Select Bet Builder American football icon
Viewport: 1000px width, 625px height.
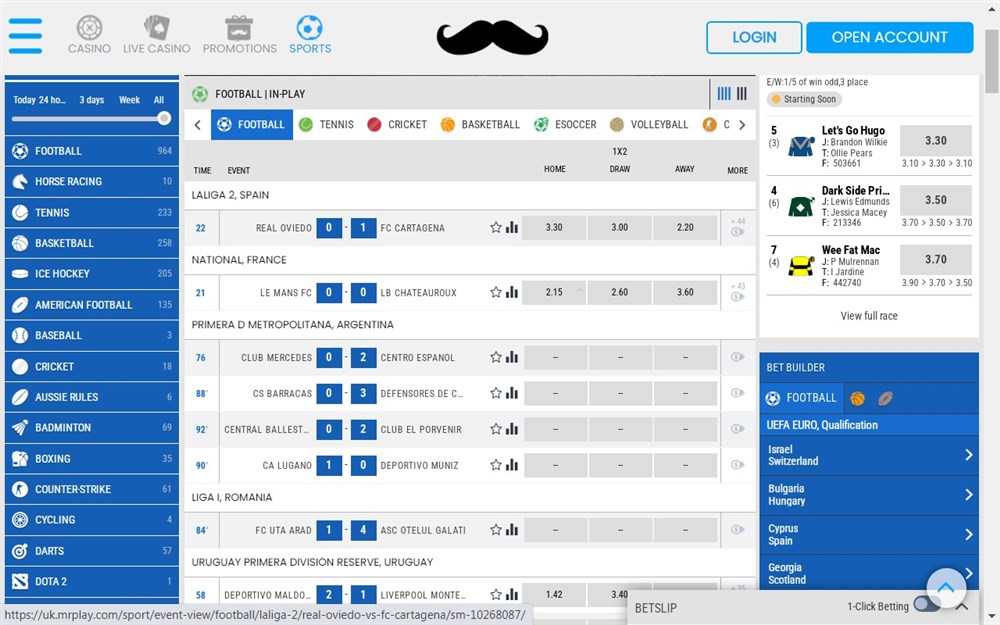click(x=885, y=399)
